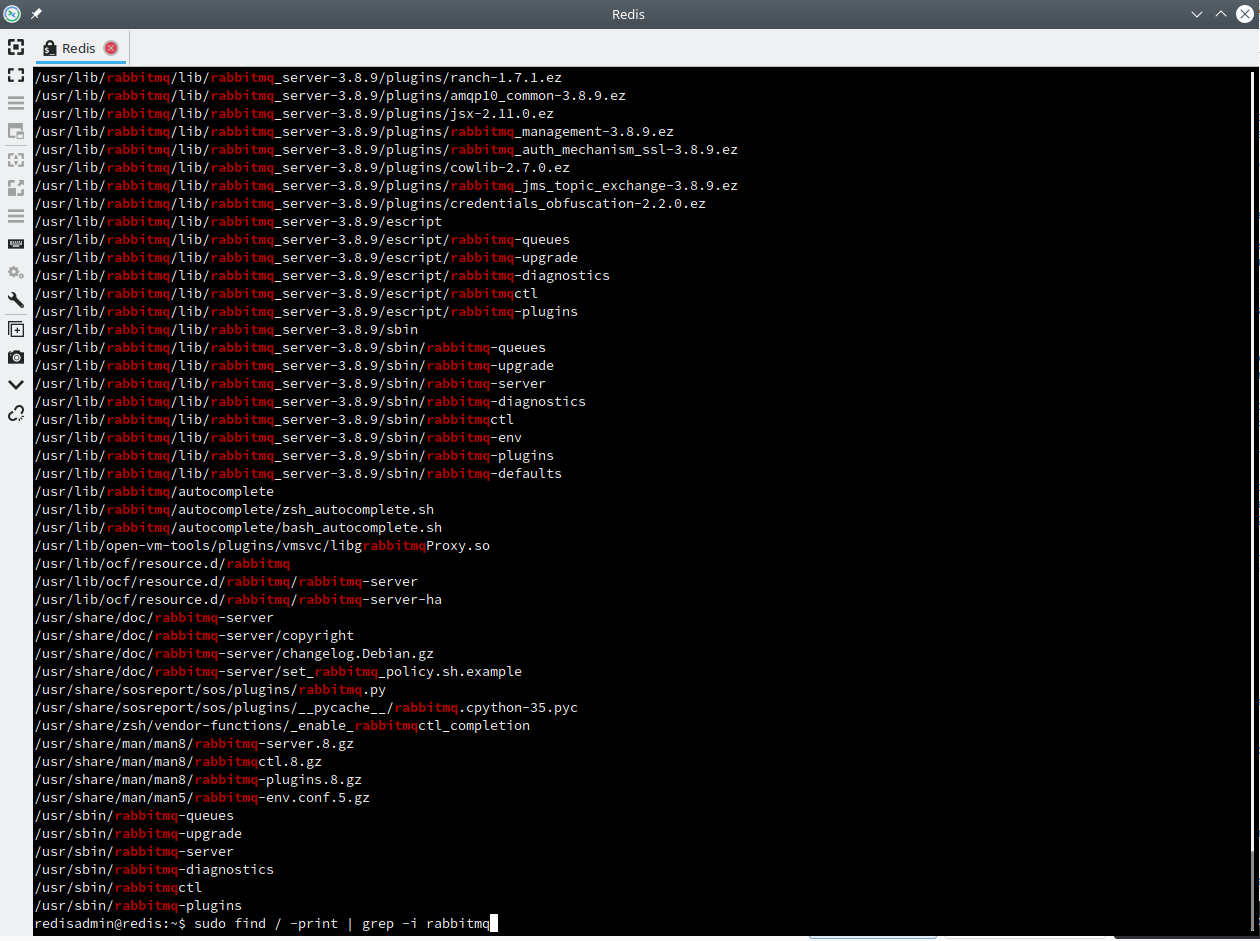
Task: Click the escript/rabbitmqctl line
Action: pos(286,293)
